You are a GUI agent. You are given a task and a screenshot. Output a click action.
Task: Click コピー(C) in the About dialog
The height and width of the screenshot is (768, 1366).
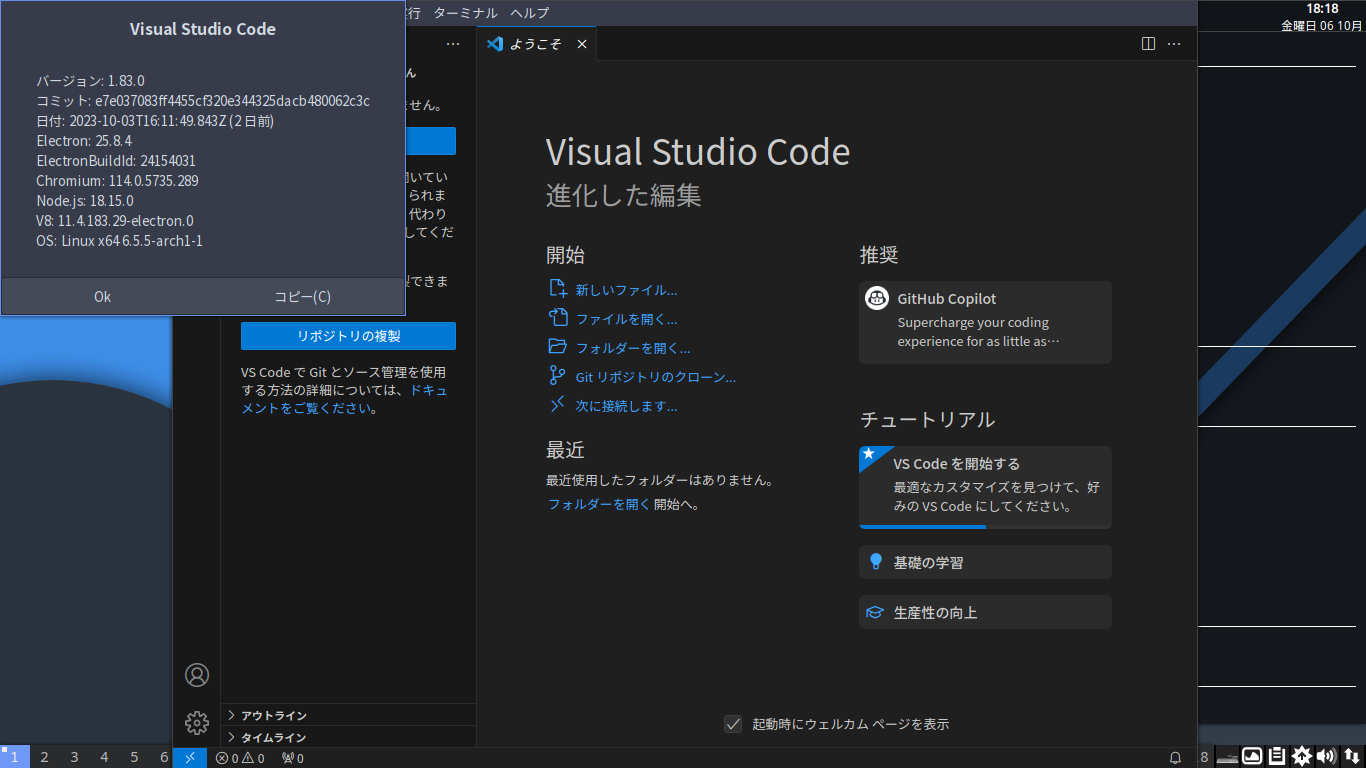pos(303,296)
